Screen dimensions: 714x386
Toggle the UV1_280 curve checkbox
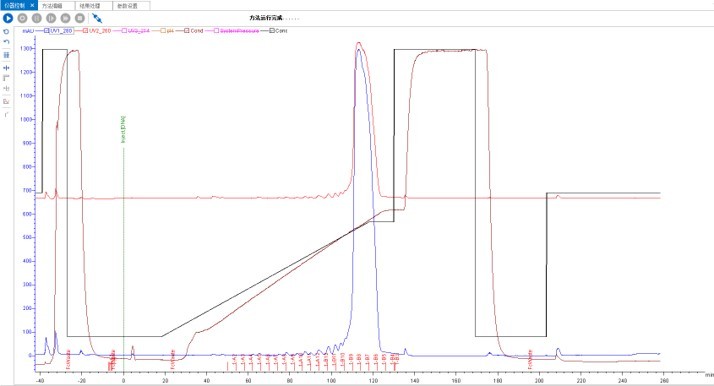[46, 30]
